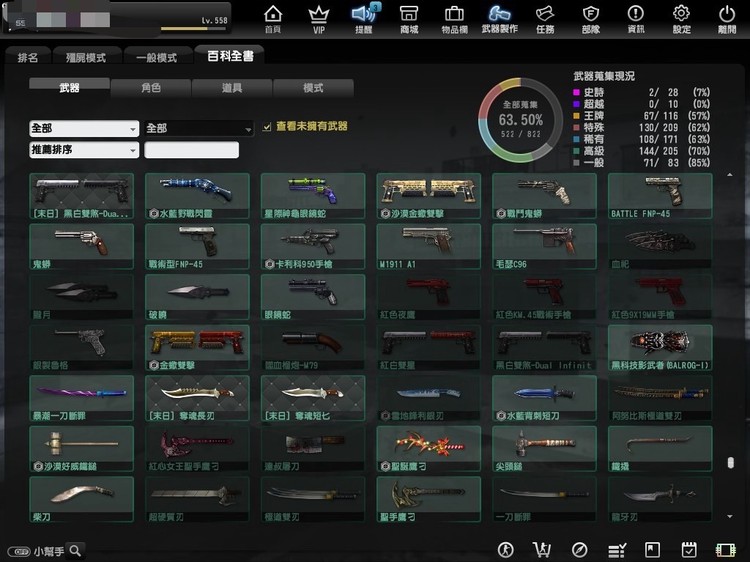Click the 小幫手 magnifier search icon

click(x=75, y=551)
